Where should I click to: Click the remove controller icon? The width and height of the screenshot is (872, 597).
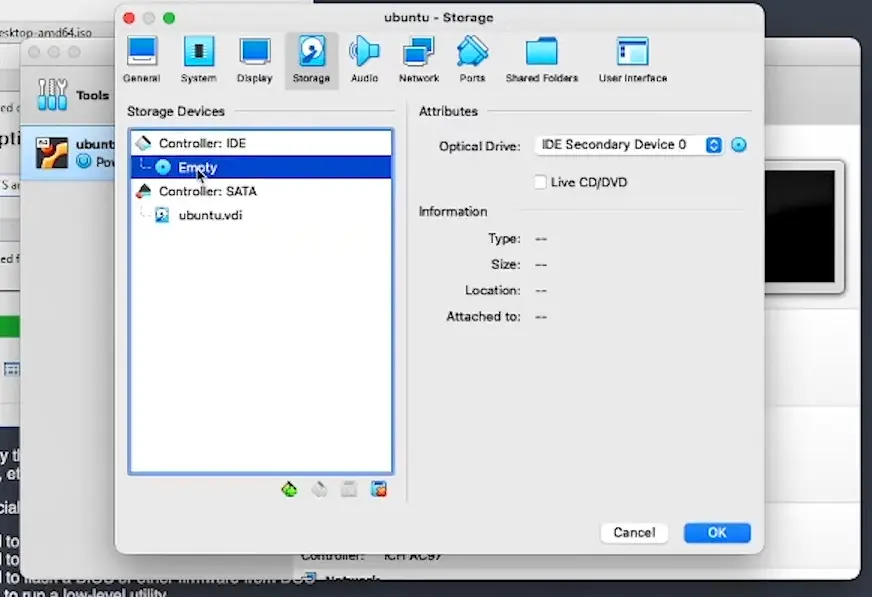tap(319, 489)
